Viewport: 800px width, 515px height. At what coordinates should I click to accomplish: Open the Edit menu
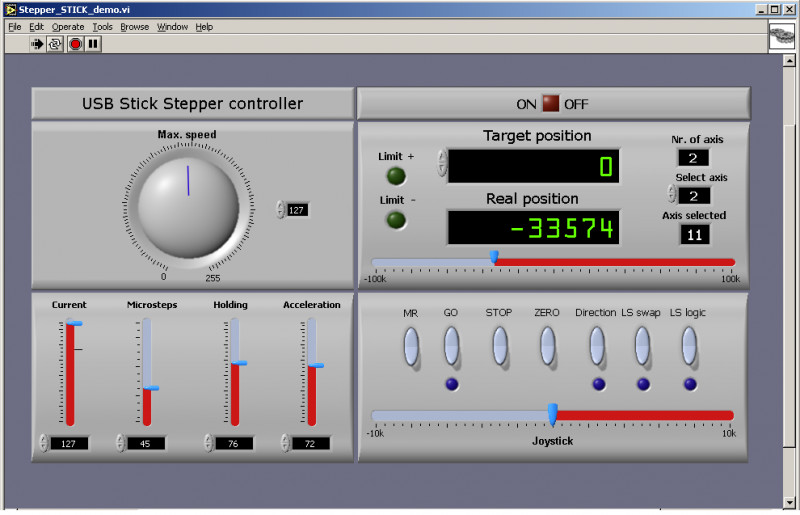(x=36, y=27)
